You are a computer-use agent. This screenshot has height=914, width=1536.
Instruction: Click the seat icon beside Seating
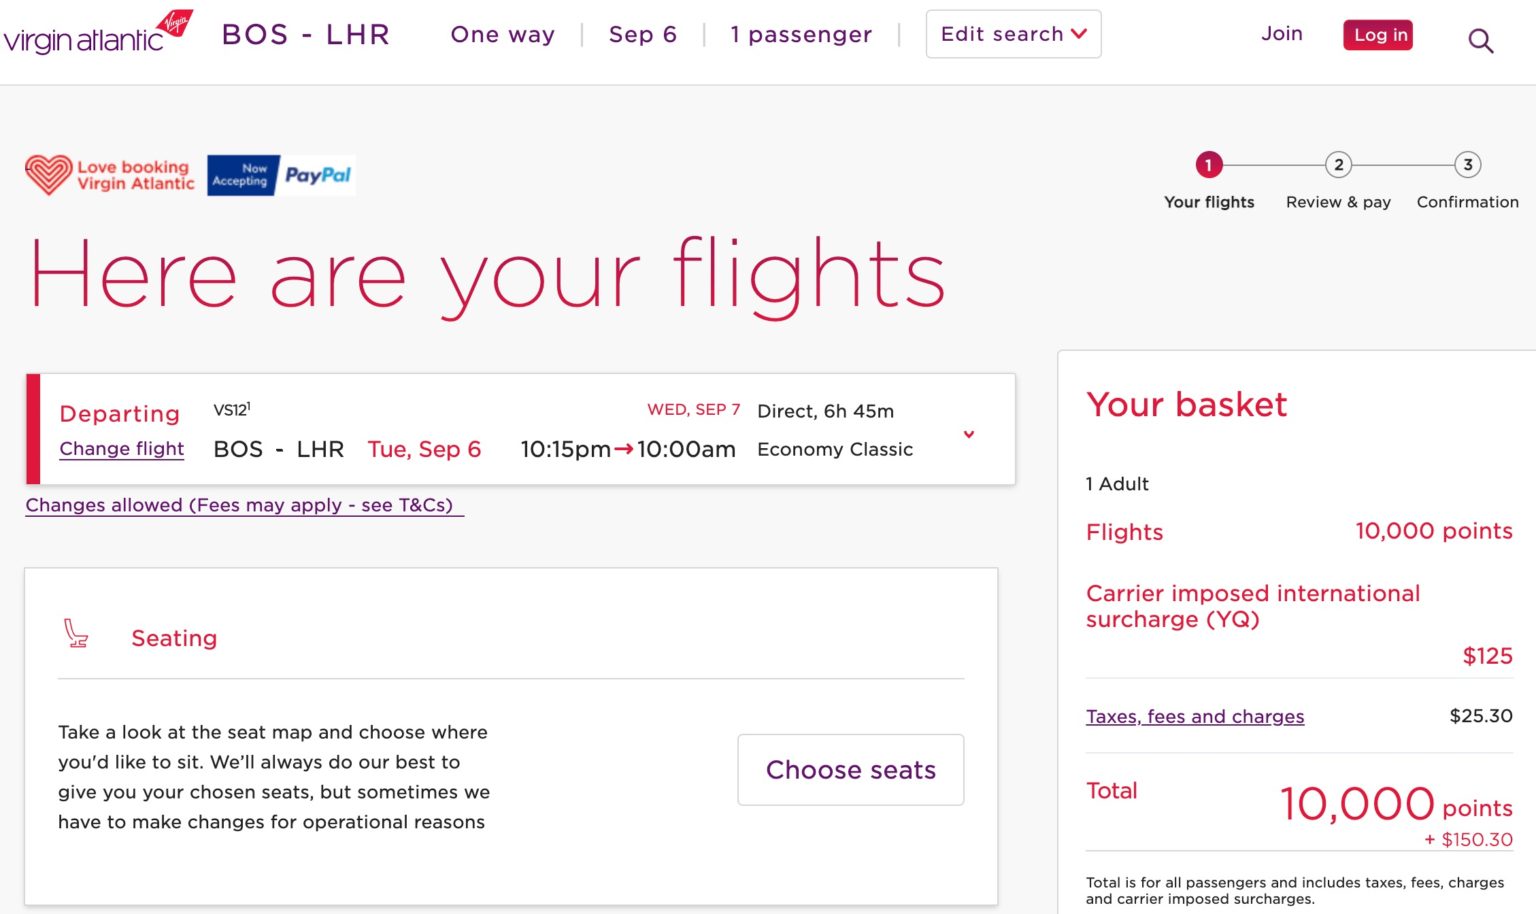click(76, 632)
